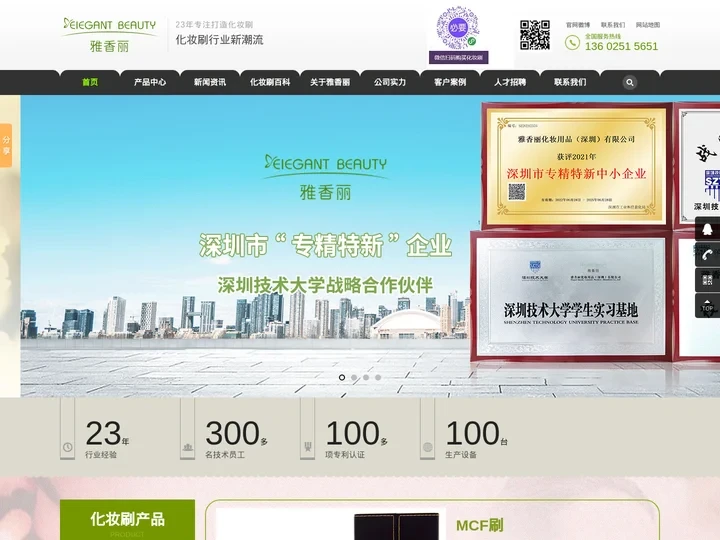
Task: Click the purple WeChat mini-program QR code
Action: (458, 28)
